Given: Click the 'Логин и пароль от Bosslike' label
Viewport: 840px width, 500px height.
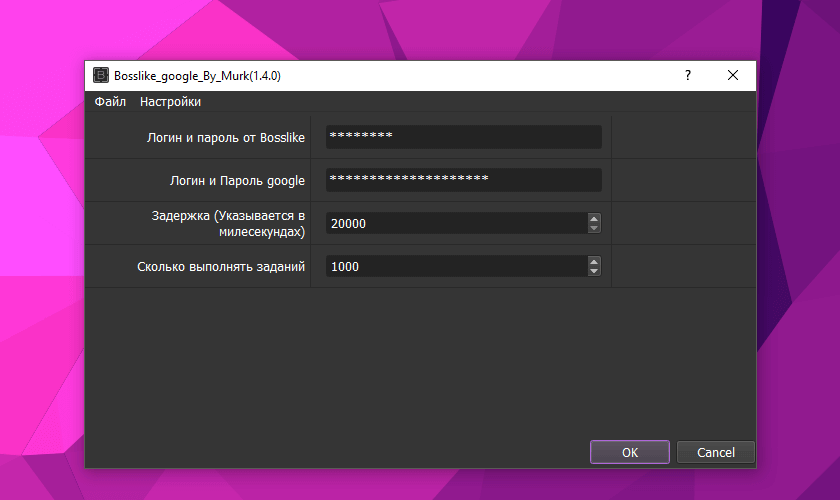Looking at the screenshot, I should coord(226,138).
